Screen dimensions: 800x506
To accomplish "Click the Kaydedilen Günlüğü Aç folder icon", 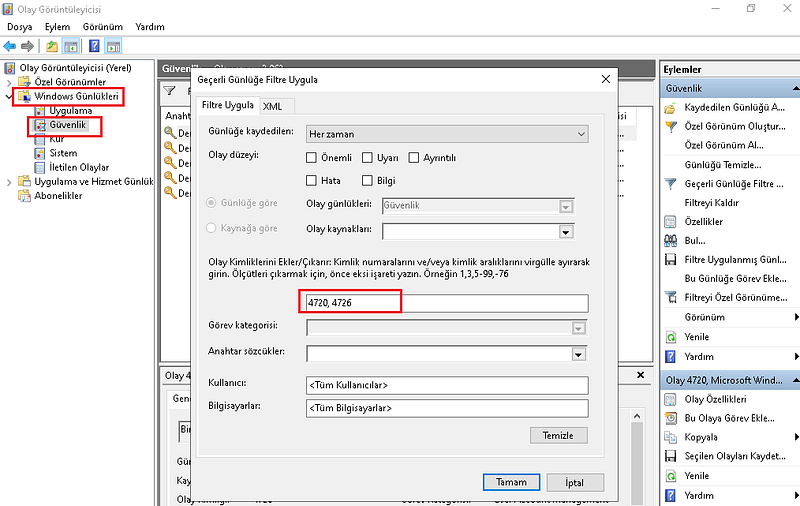I will (670, 108).
